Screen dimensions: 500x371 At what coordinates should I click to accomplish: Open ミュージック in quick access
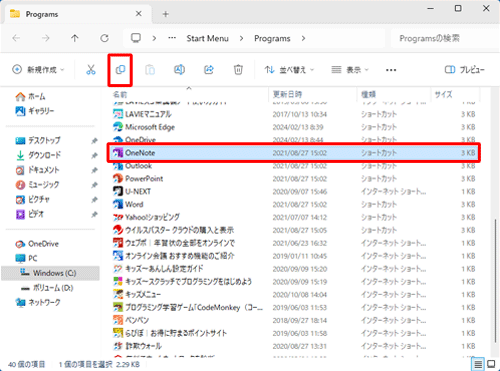37,185
